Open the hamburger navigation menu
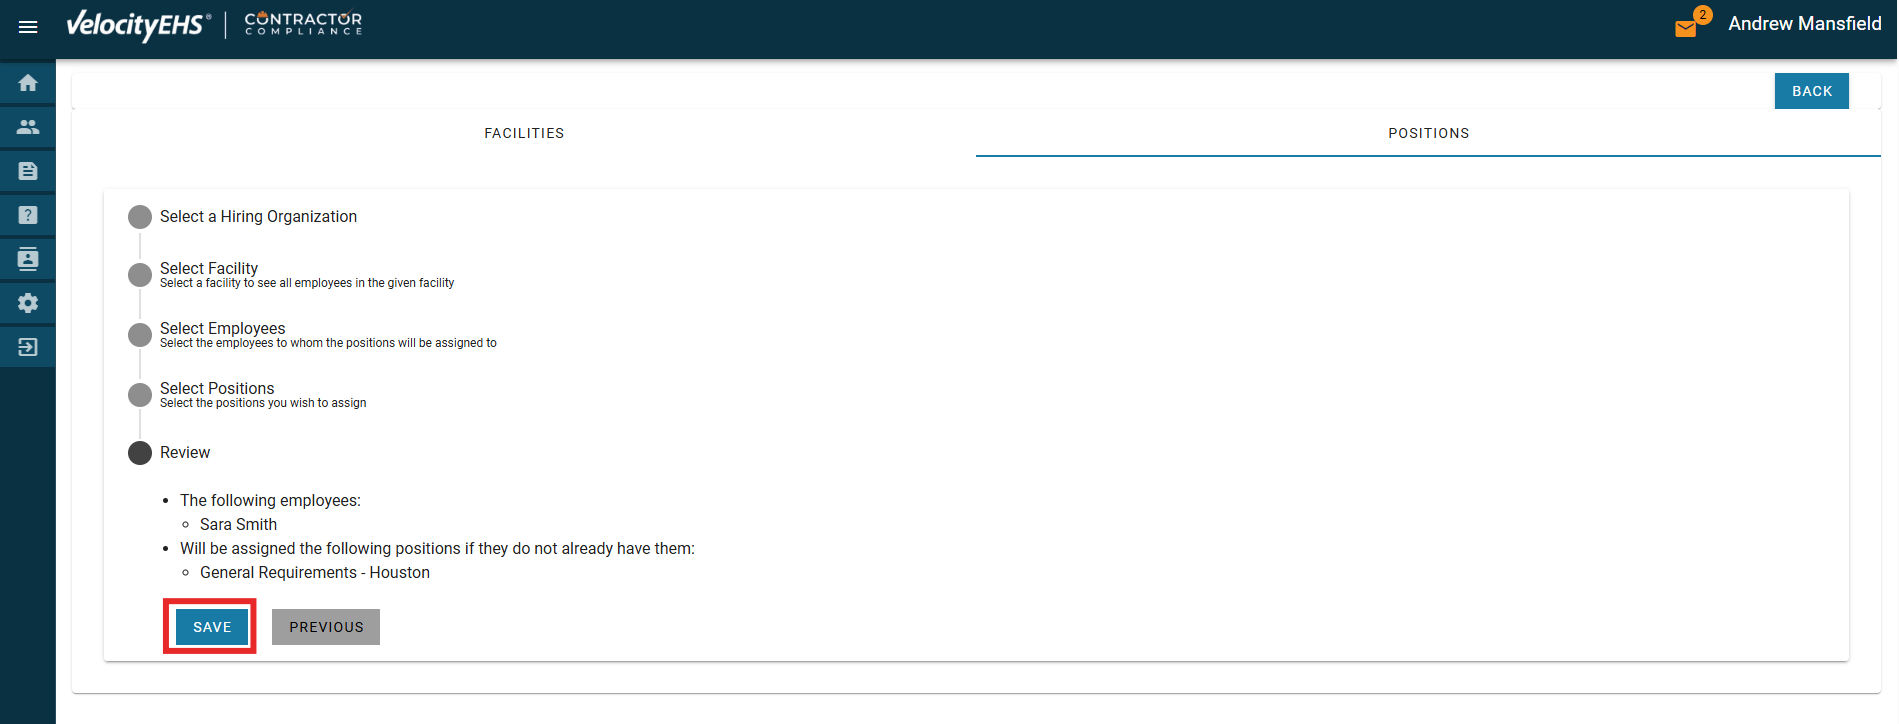This screenshot has height=724, width=1899. coord(28,27)
